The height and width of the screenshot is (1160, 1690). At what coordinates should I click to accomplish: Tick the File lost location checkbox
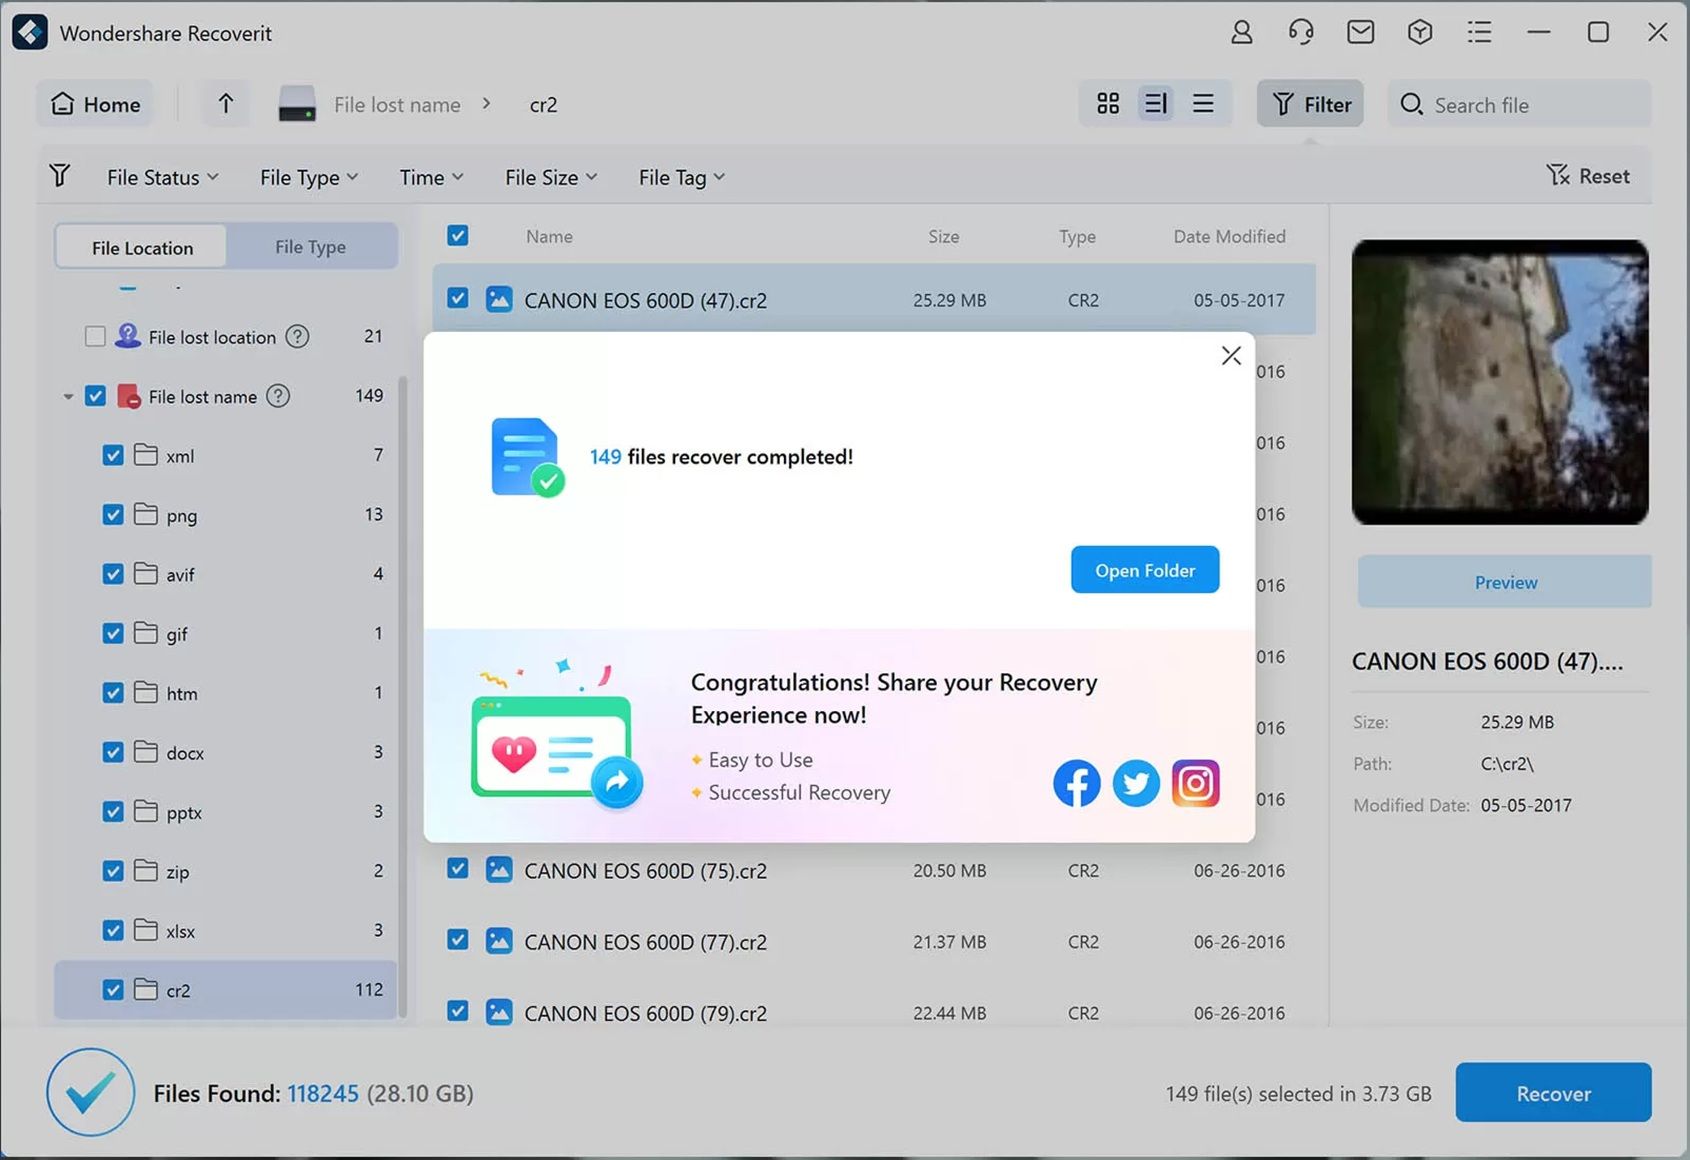point(95,337)
